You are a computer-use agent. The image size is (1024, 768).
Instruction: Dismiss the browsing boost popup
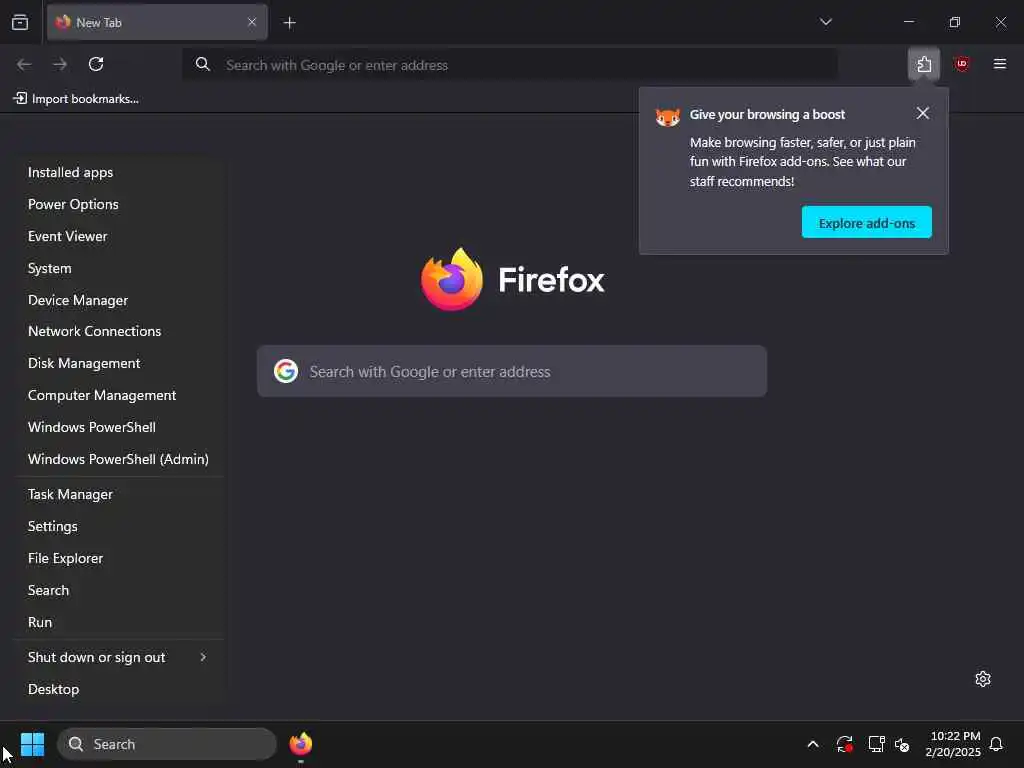pyautogui.click(x=922, y=114)
